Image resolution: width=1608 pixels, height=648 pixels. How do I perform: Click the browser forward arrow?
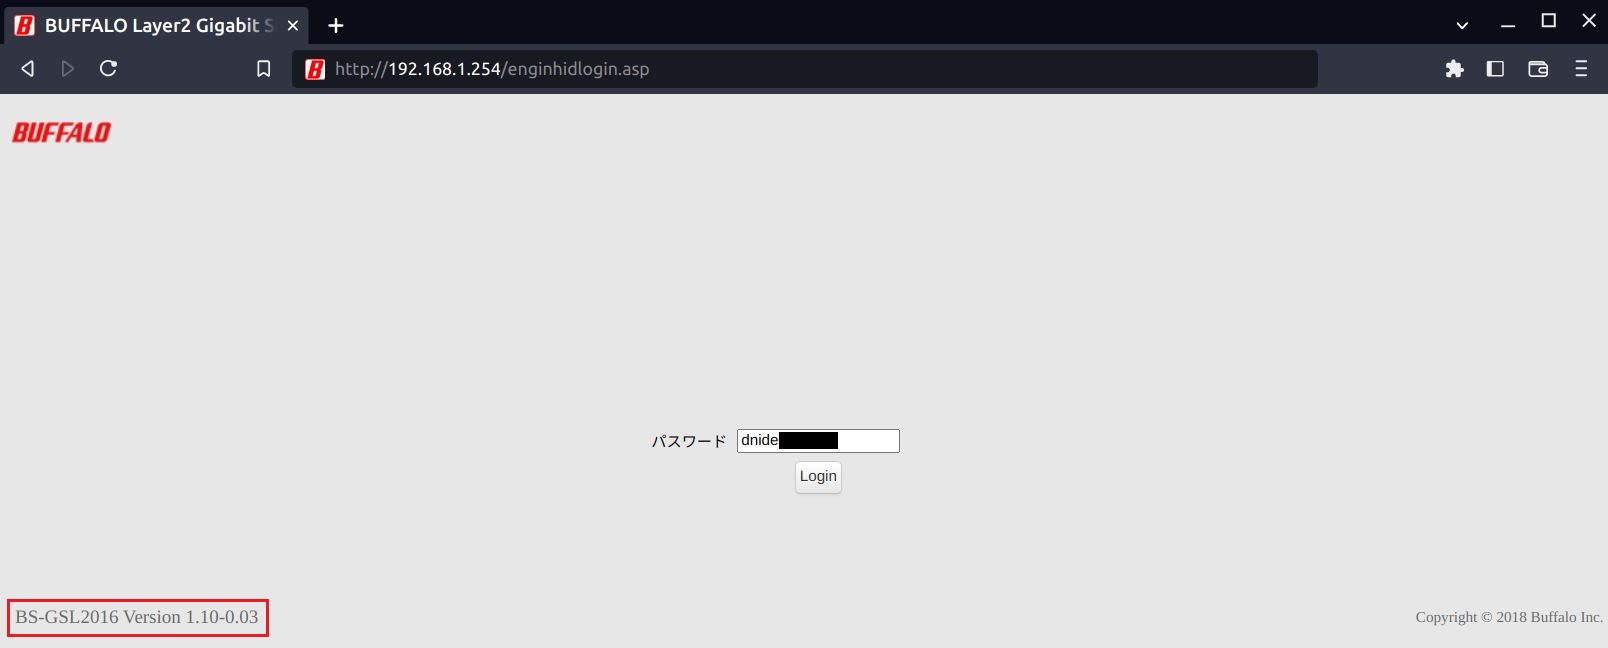68,69
